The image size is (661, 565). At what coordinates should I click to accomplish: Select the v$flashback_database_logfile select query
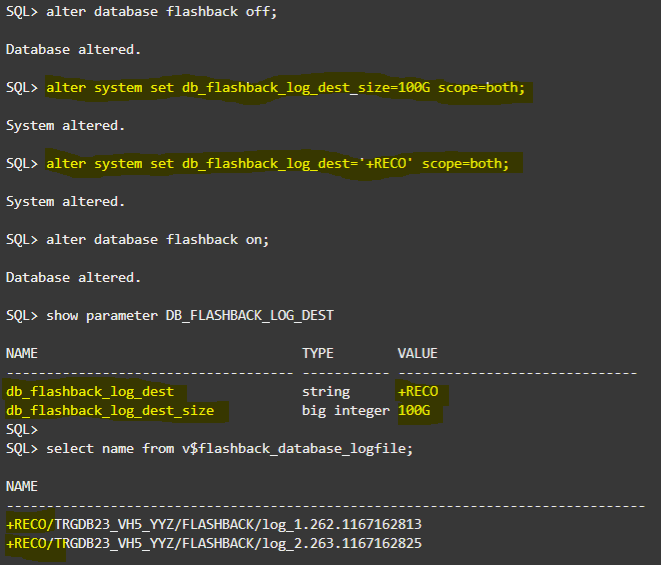click(x=229, y=448)
